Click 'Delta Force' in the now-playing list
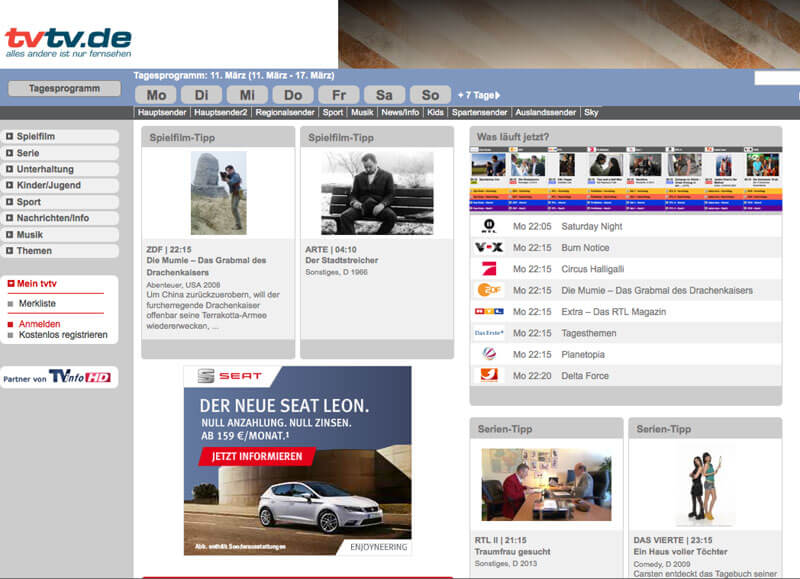Viewport: 800px width, 579px height. 585,375
